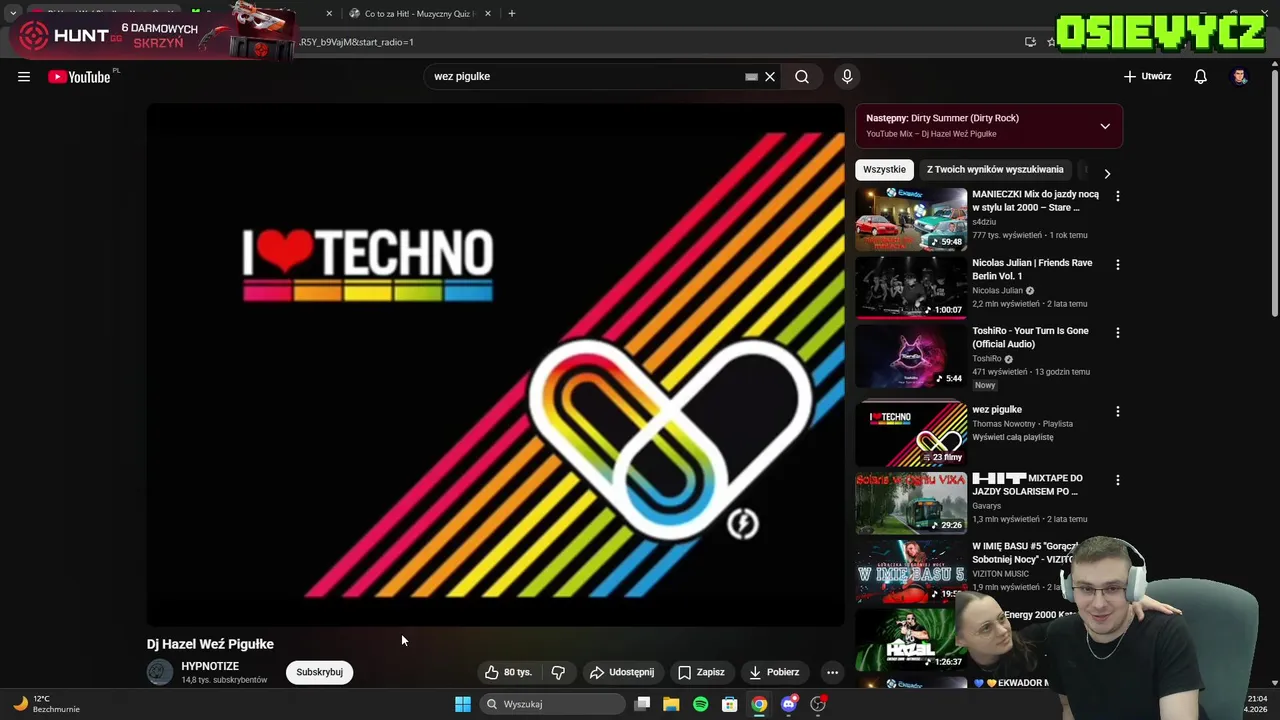This screenshot has width=1280, height=720.
Task: Click the Subskrybuj button
Action: pos(319,672)
